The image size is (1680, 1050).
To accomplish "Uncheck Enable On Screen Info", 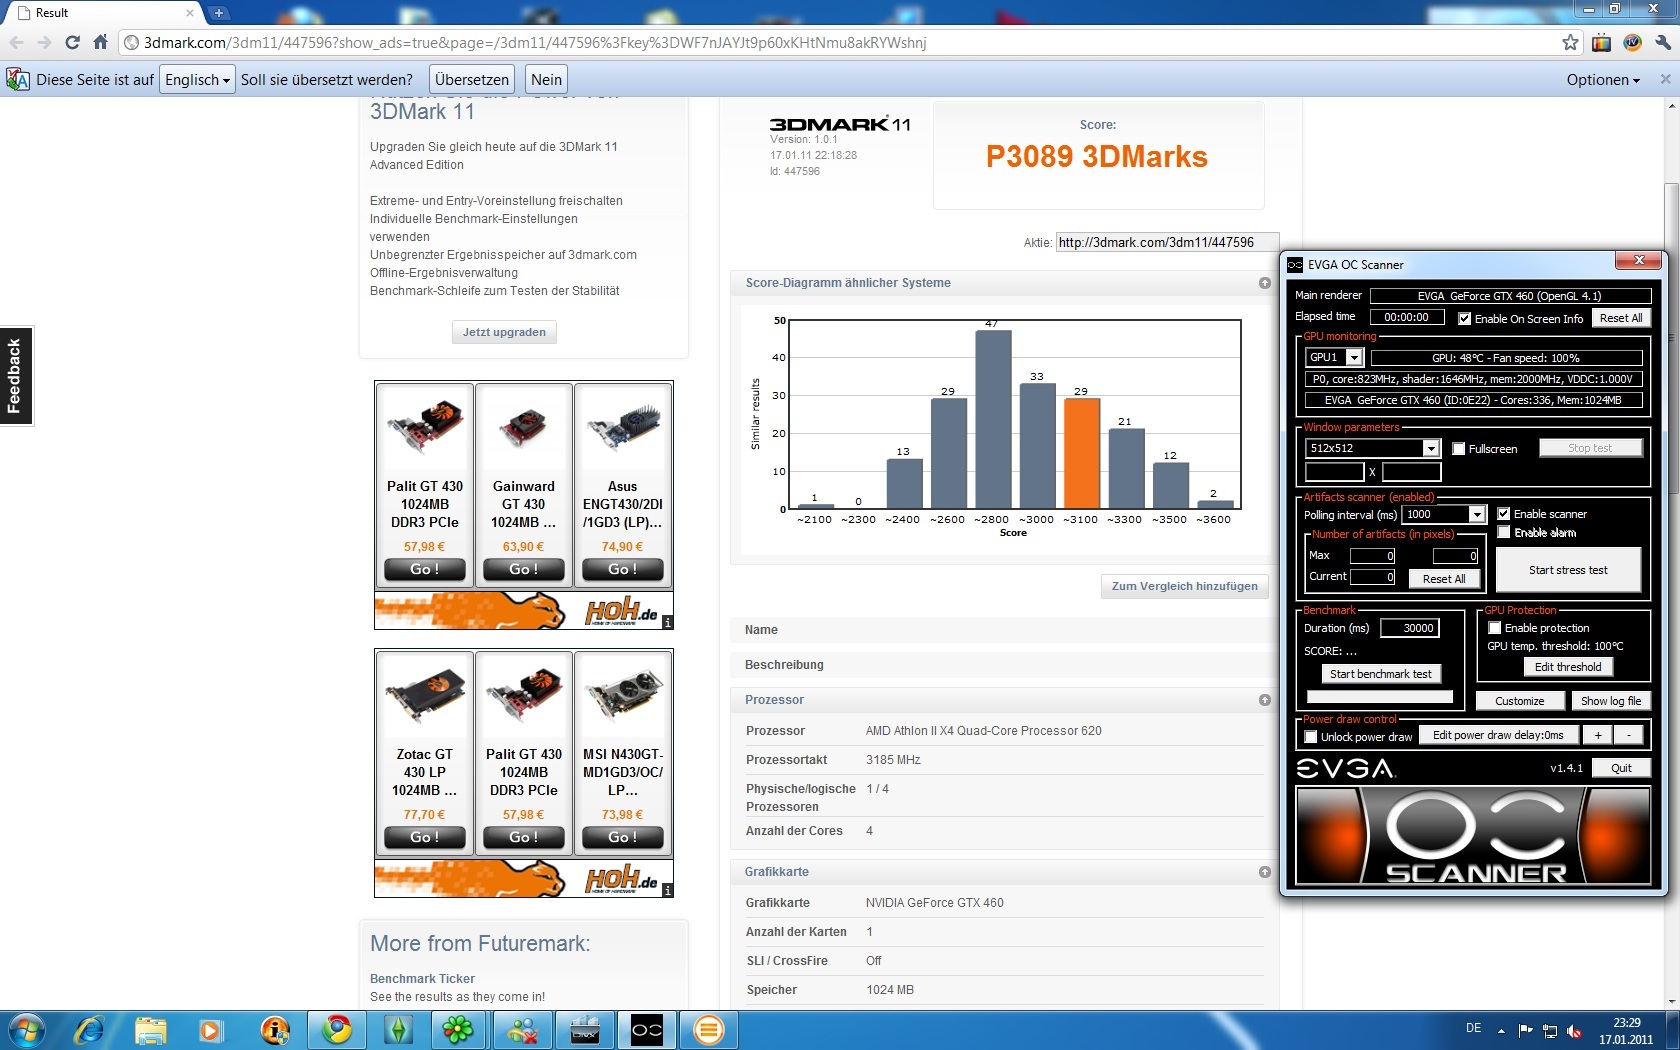I will pyautogui.click(x=1465, y=319).
